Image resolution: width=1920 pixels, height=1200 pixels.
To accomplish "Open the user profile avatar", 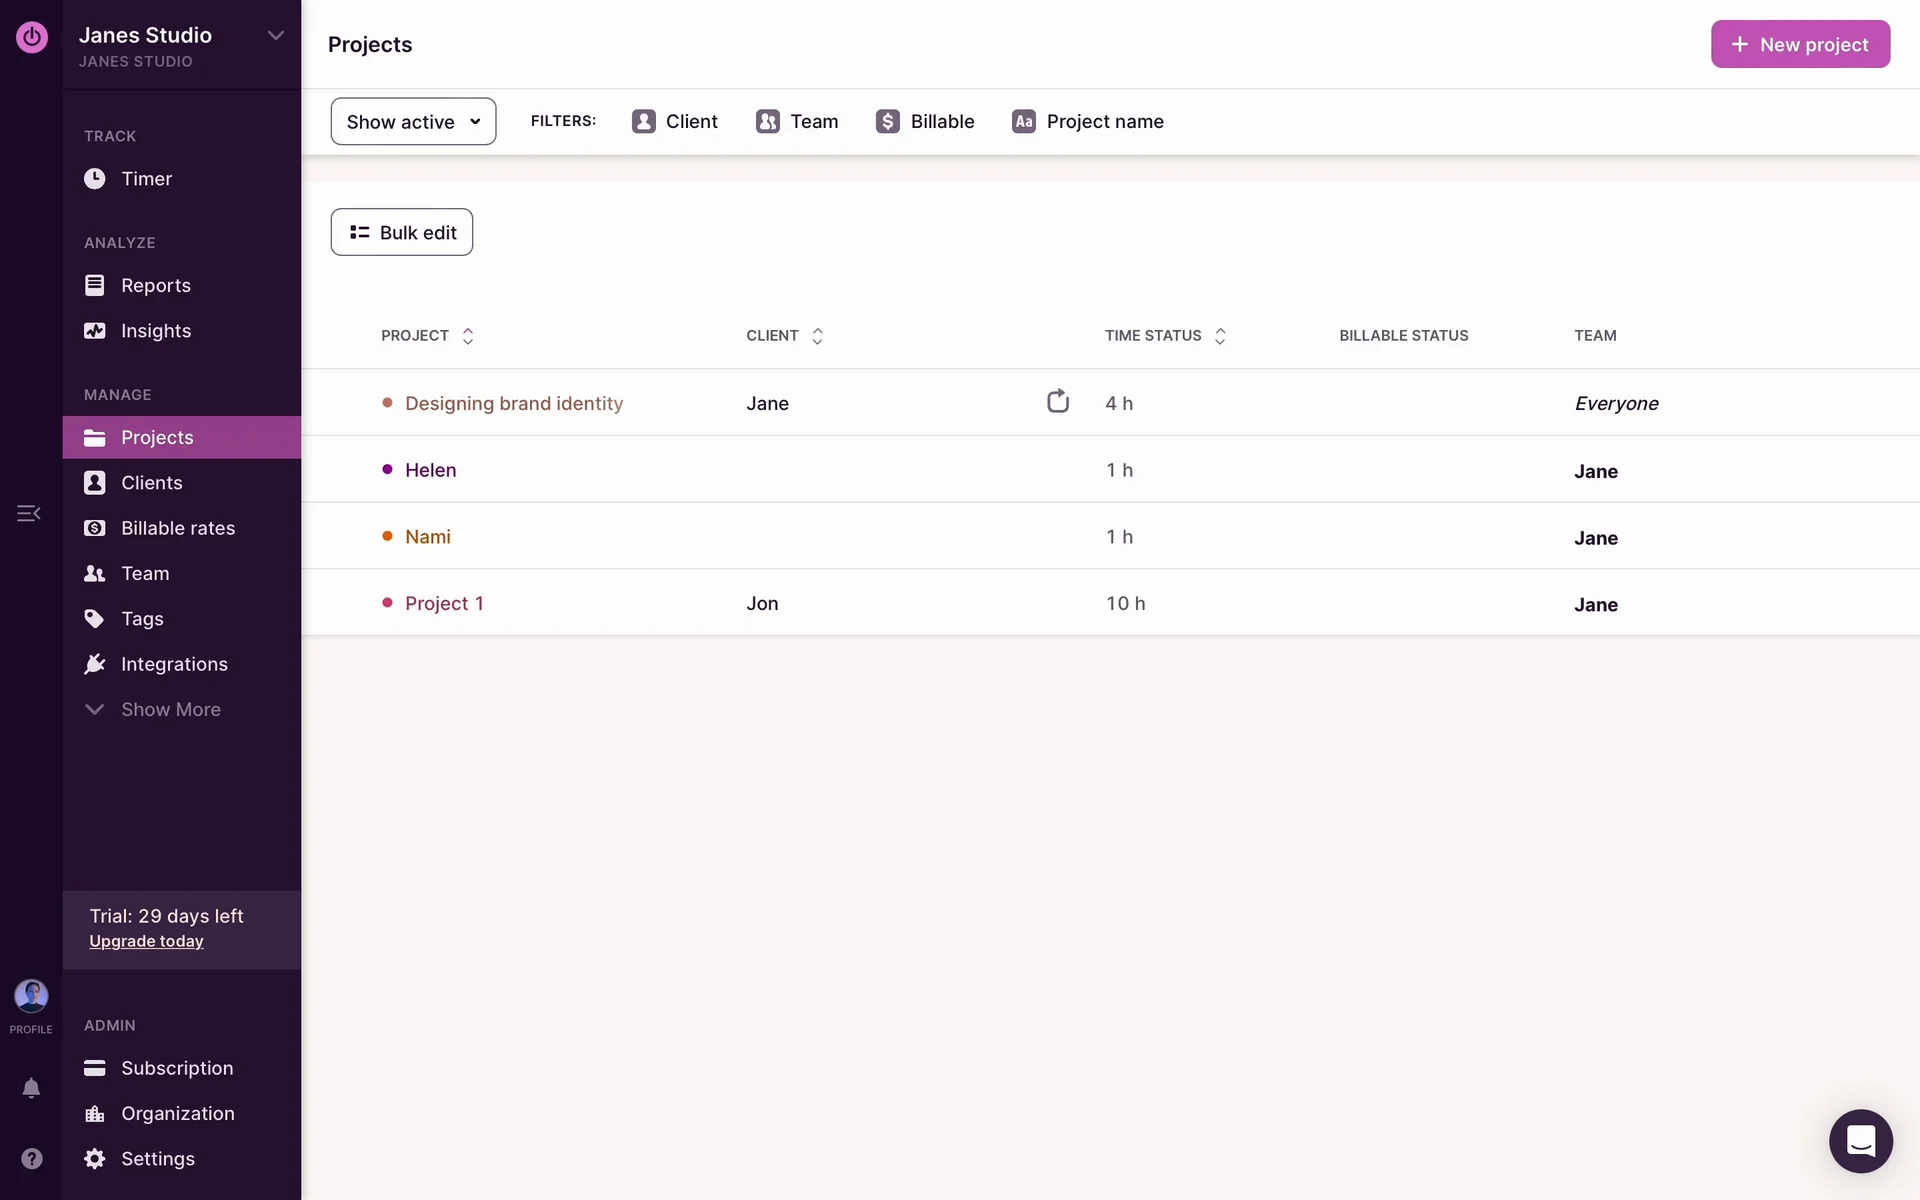I will pos(31,996).
